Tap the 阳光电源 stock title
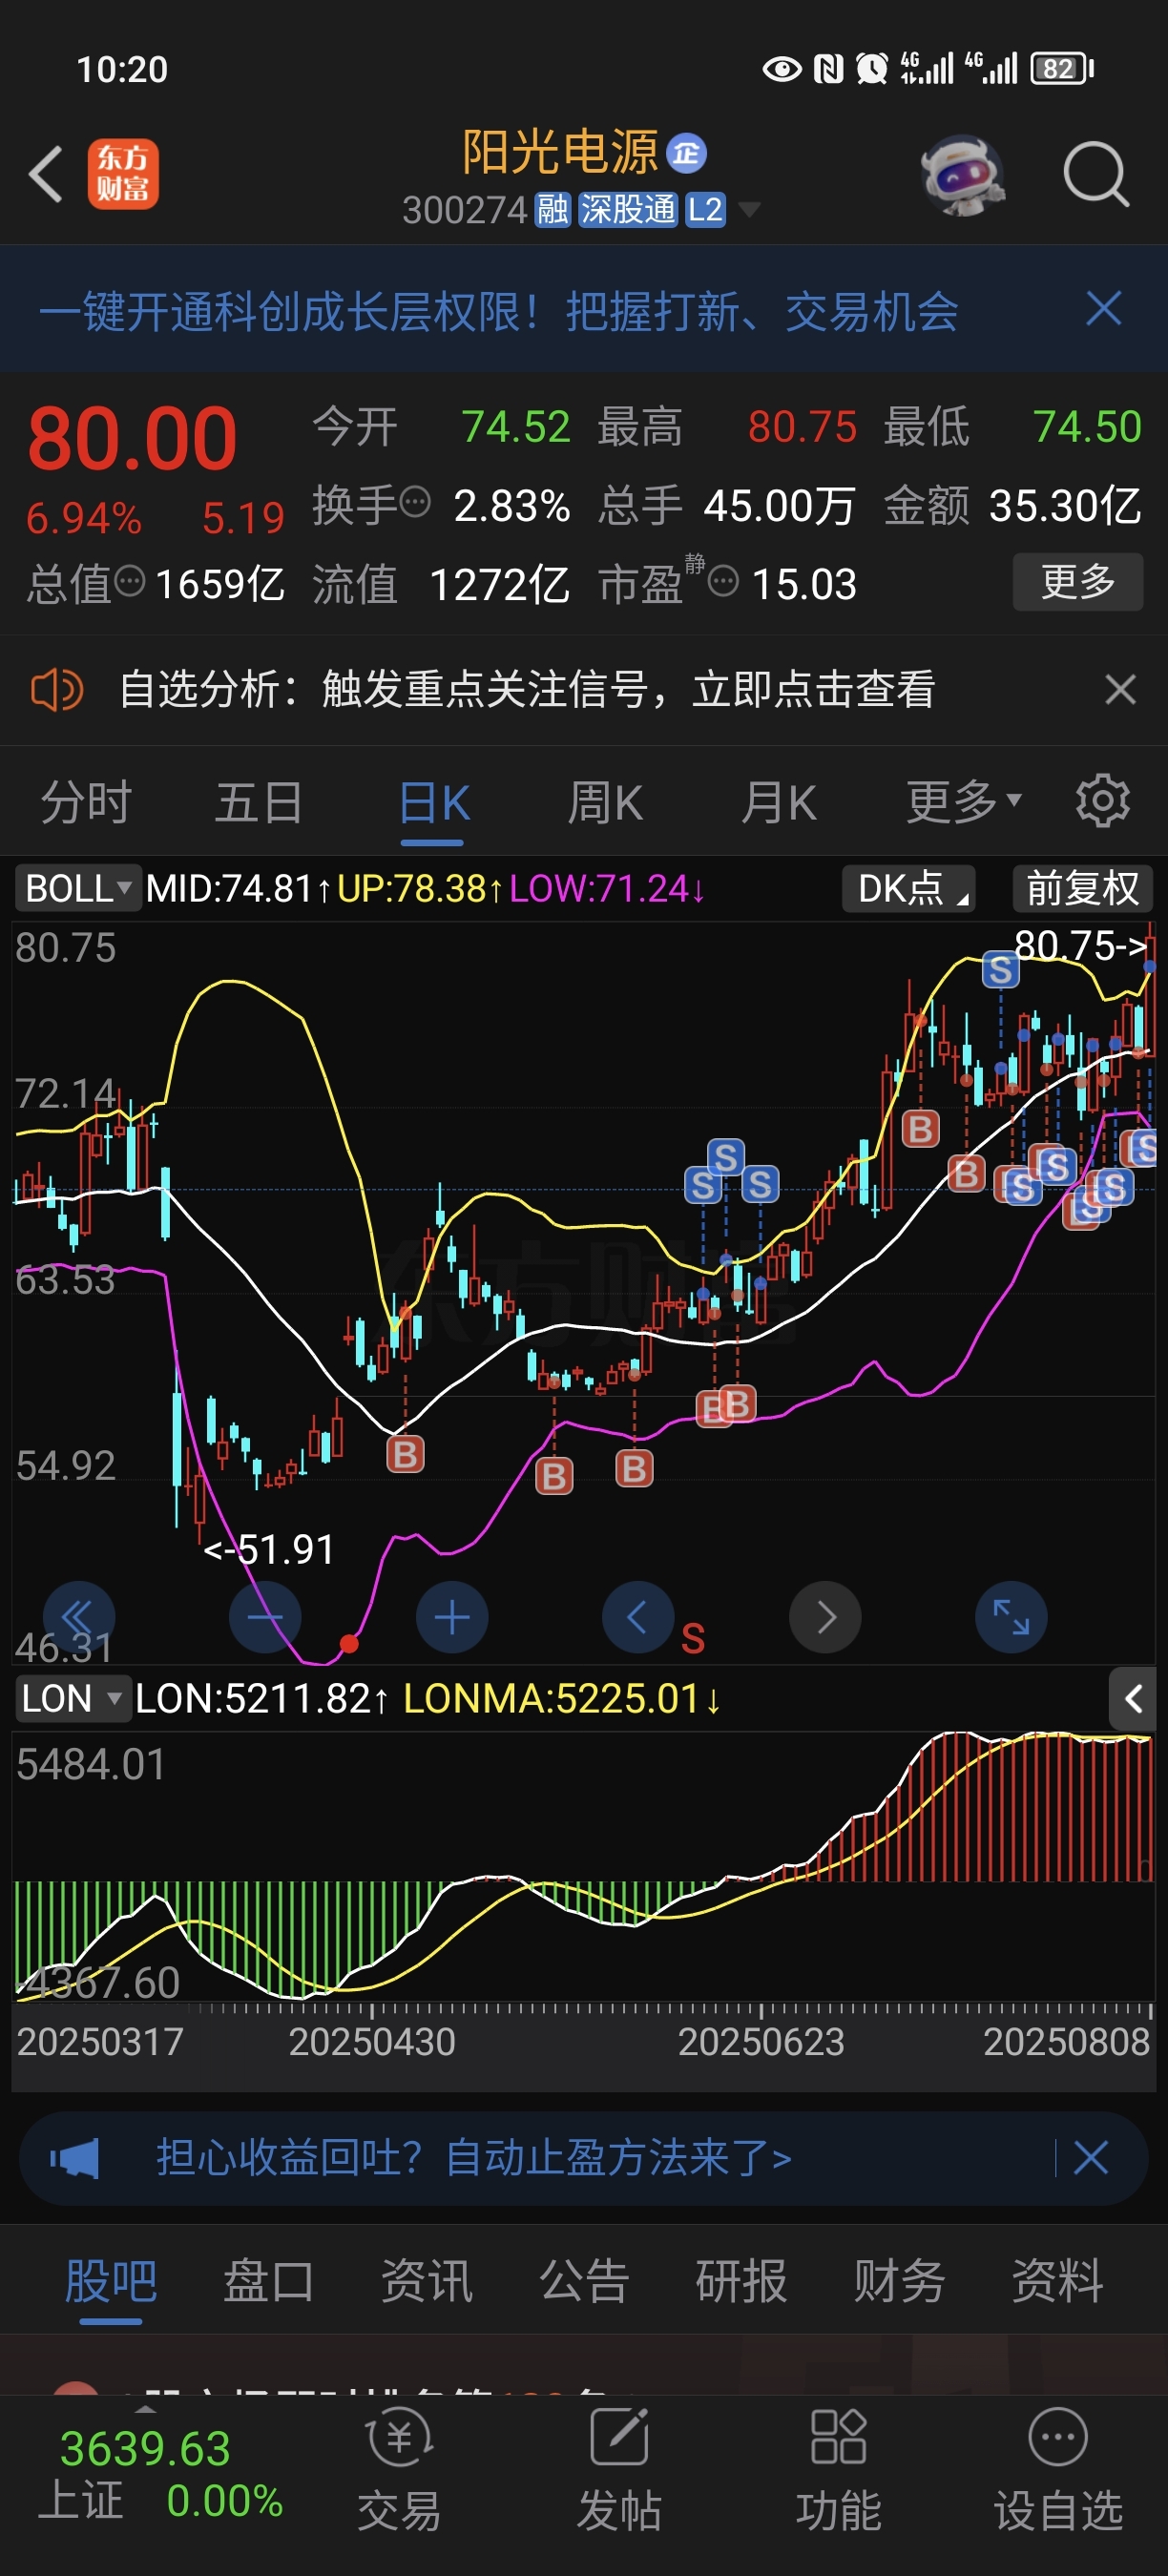 (560, 153)
